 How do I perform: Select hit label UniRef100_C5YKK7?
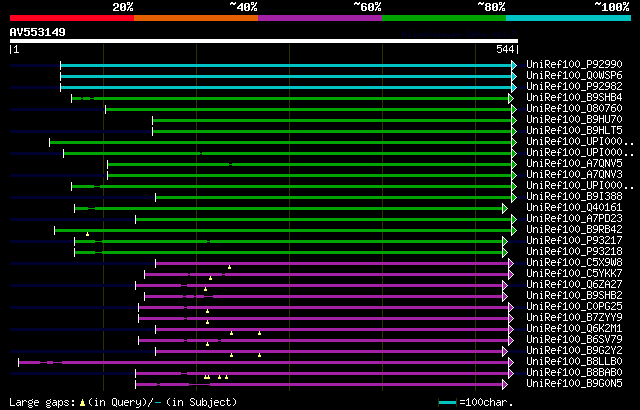click(574, 274)
